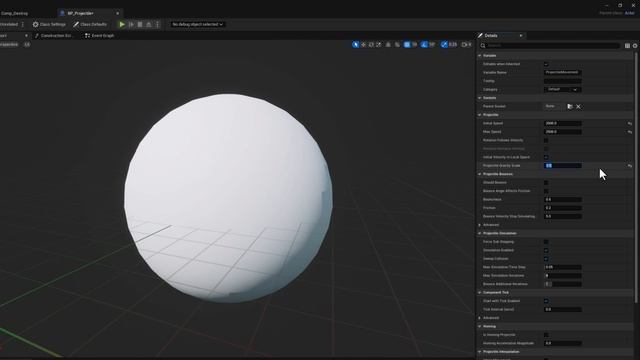Screen dimensions: 640x360
Task: Collapse the Variable section
Action: [480, 56]
